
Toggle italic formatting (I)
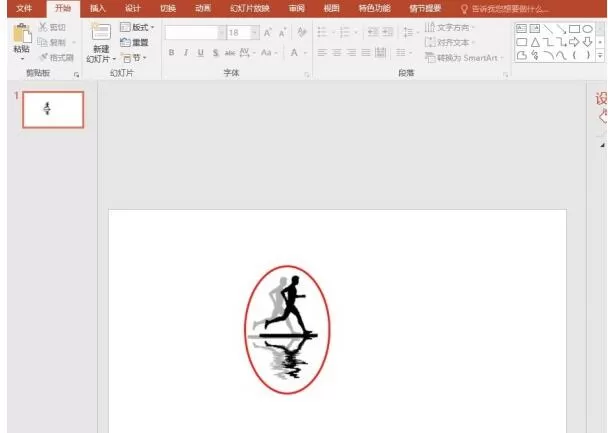click(x=186, y=52)
